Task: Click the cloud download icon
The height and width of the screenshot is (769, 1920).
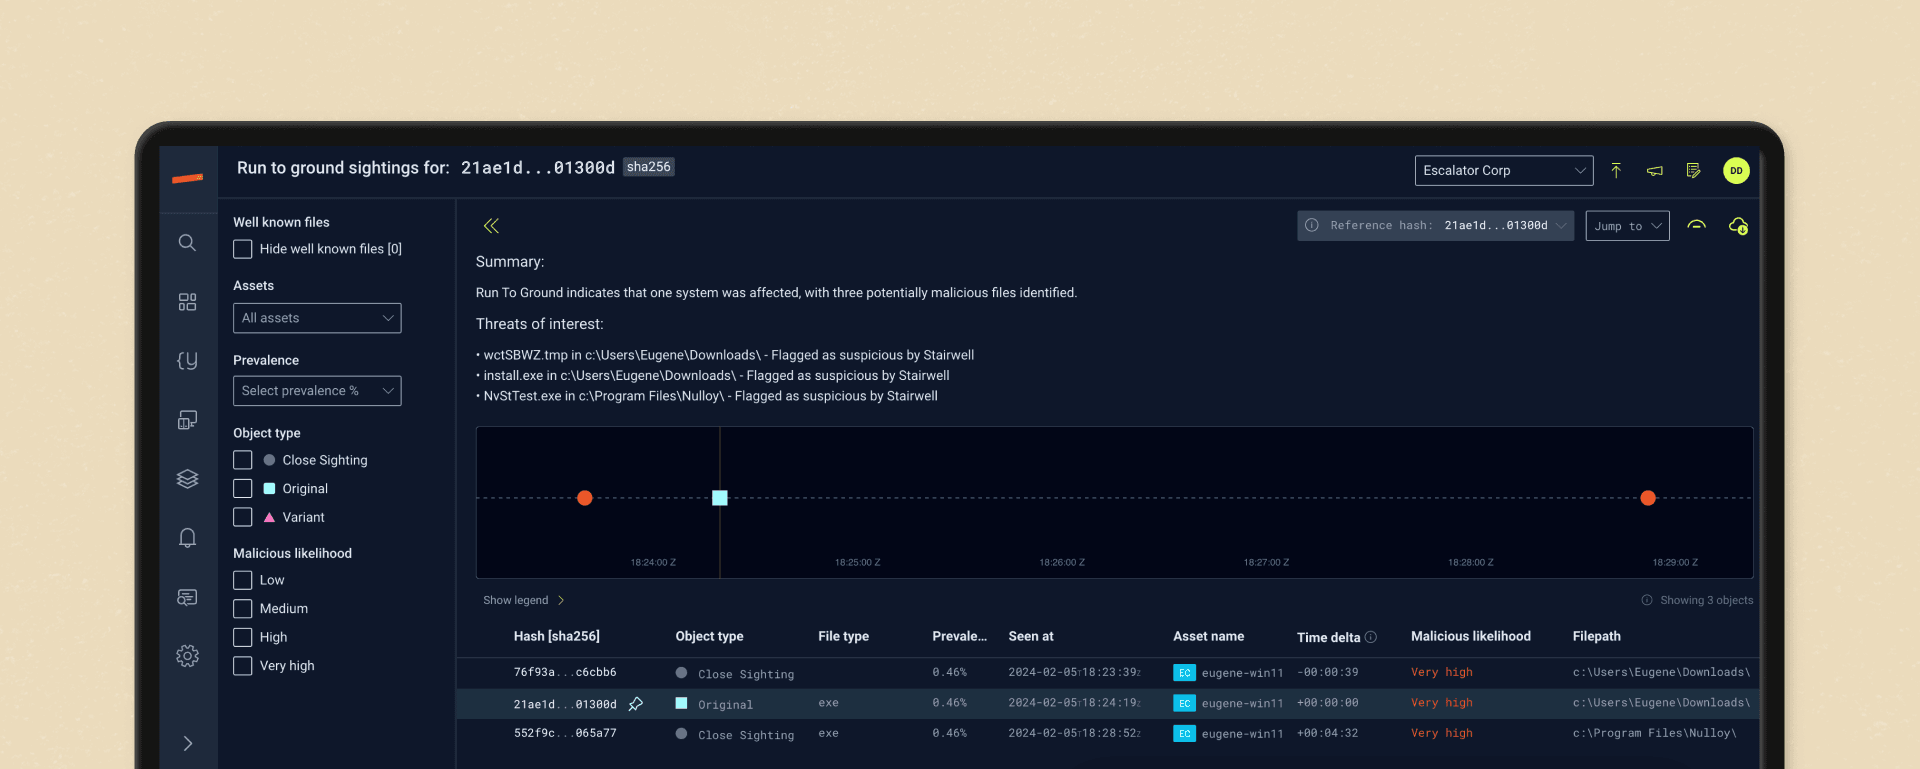Action: click(x=1738, y=226)
